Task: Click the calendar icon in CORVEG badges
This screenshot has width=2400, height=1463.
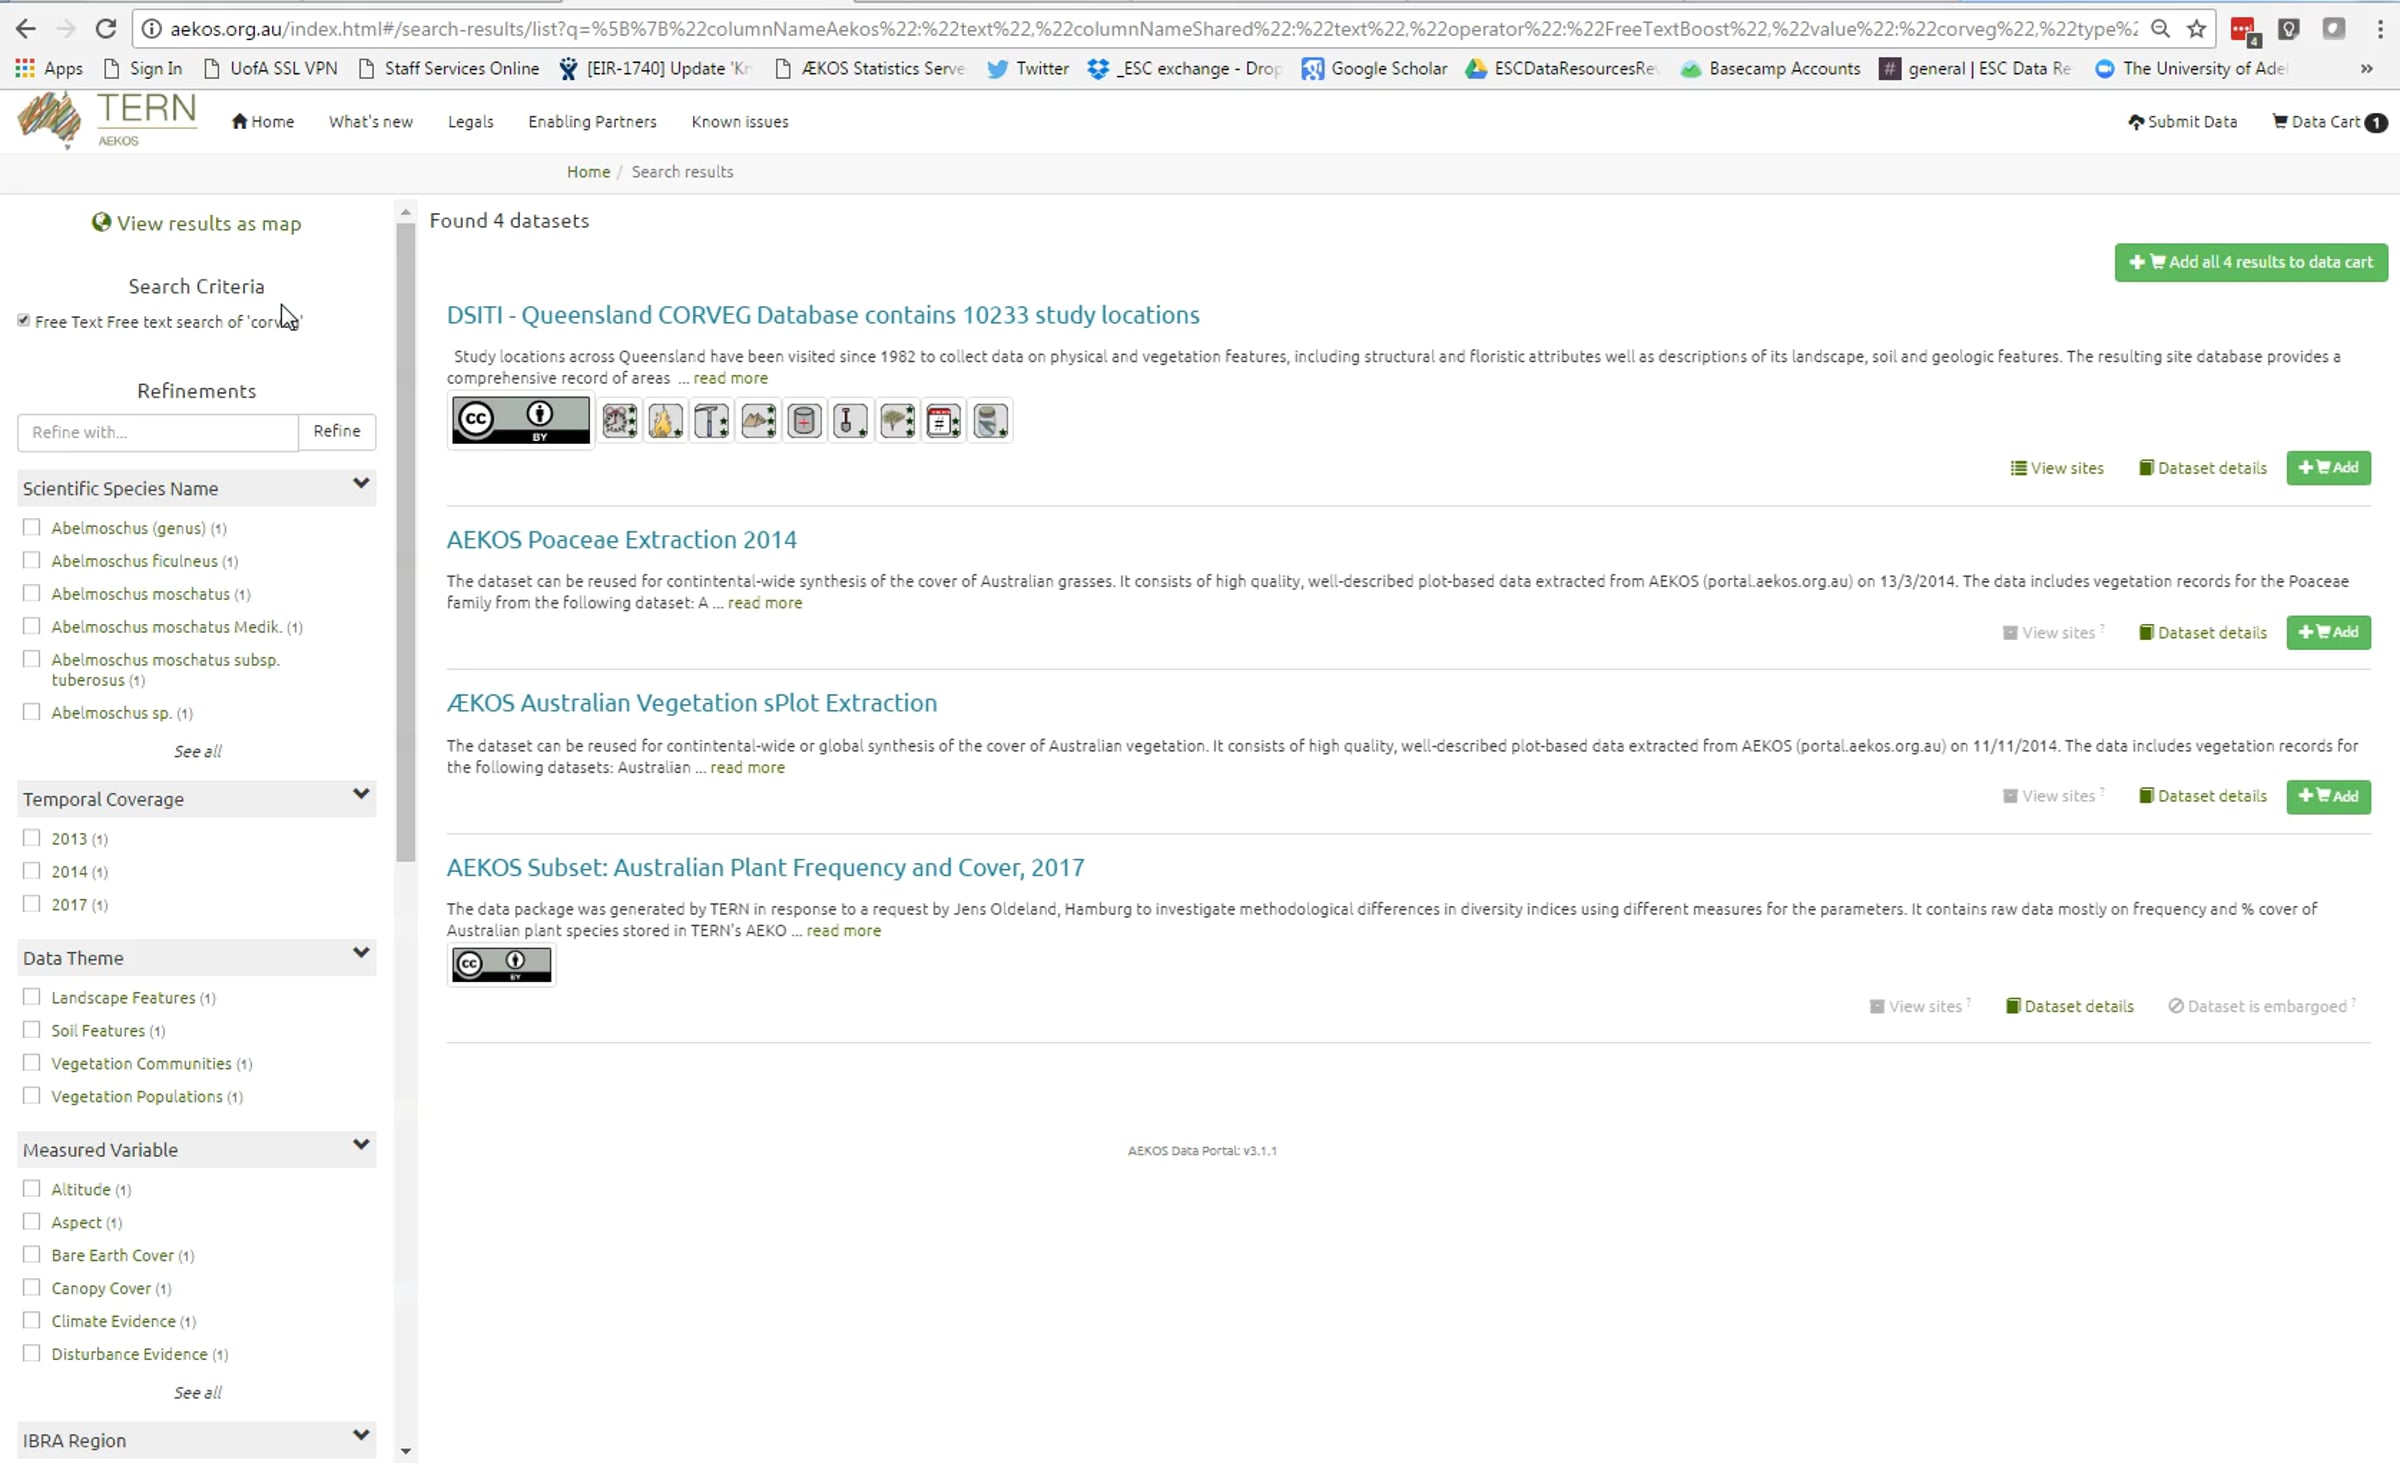Action: (943, 421)
